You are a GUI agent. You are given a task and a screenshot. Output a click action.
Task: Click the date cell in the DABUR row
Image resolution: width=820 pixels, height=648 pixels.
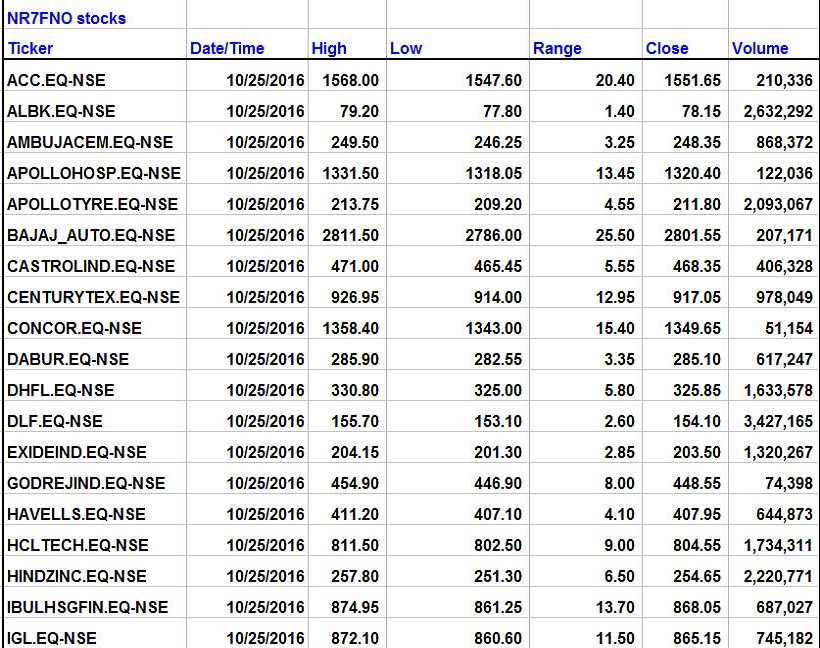(x=265, y=359)
